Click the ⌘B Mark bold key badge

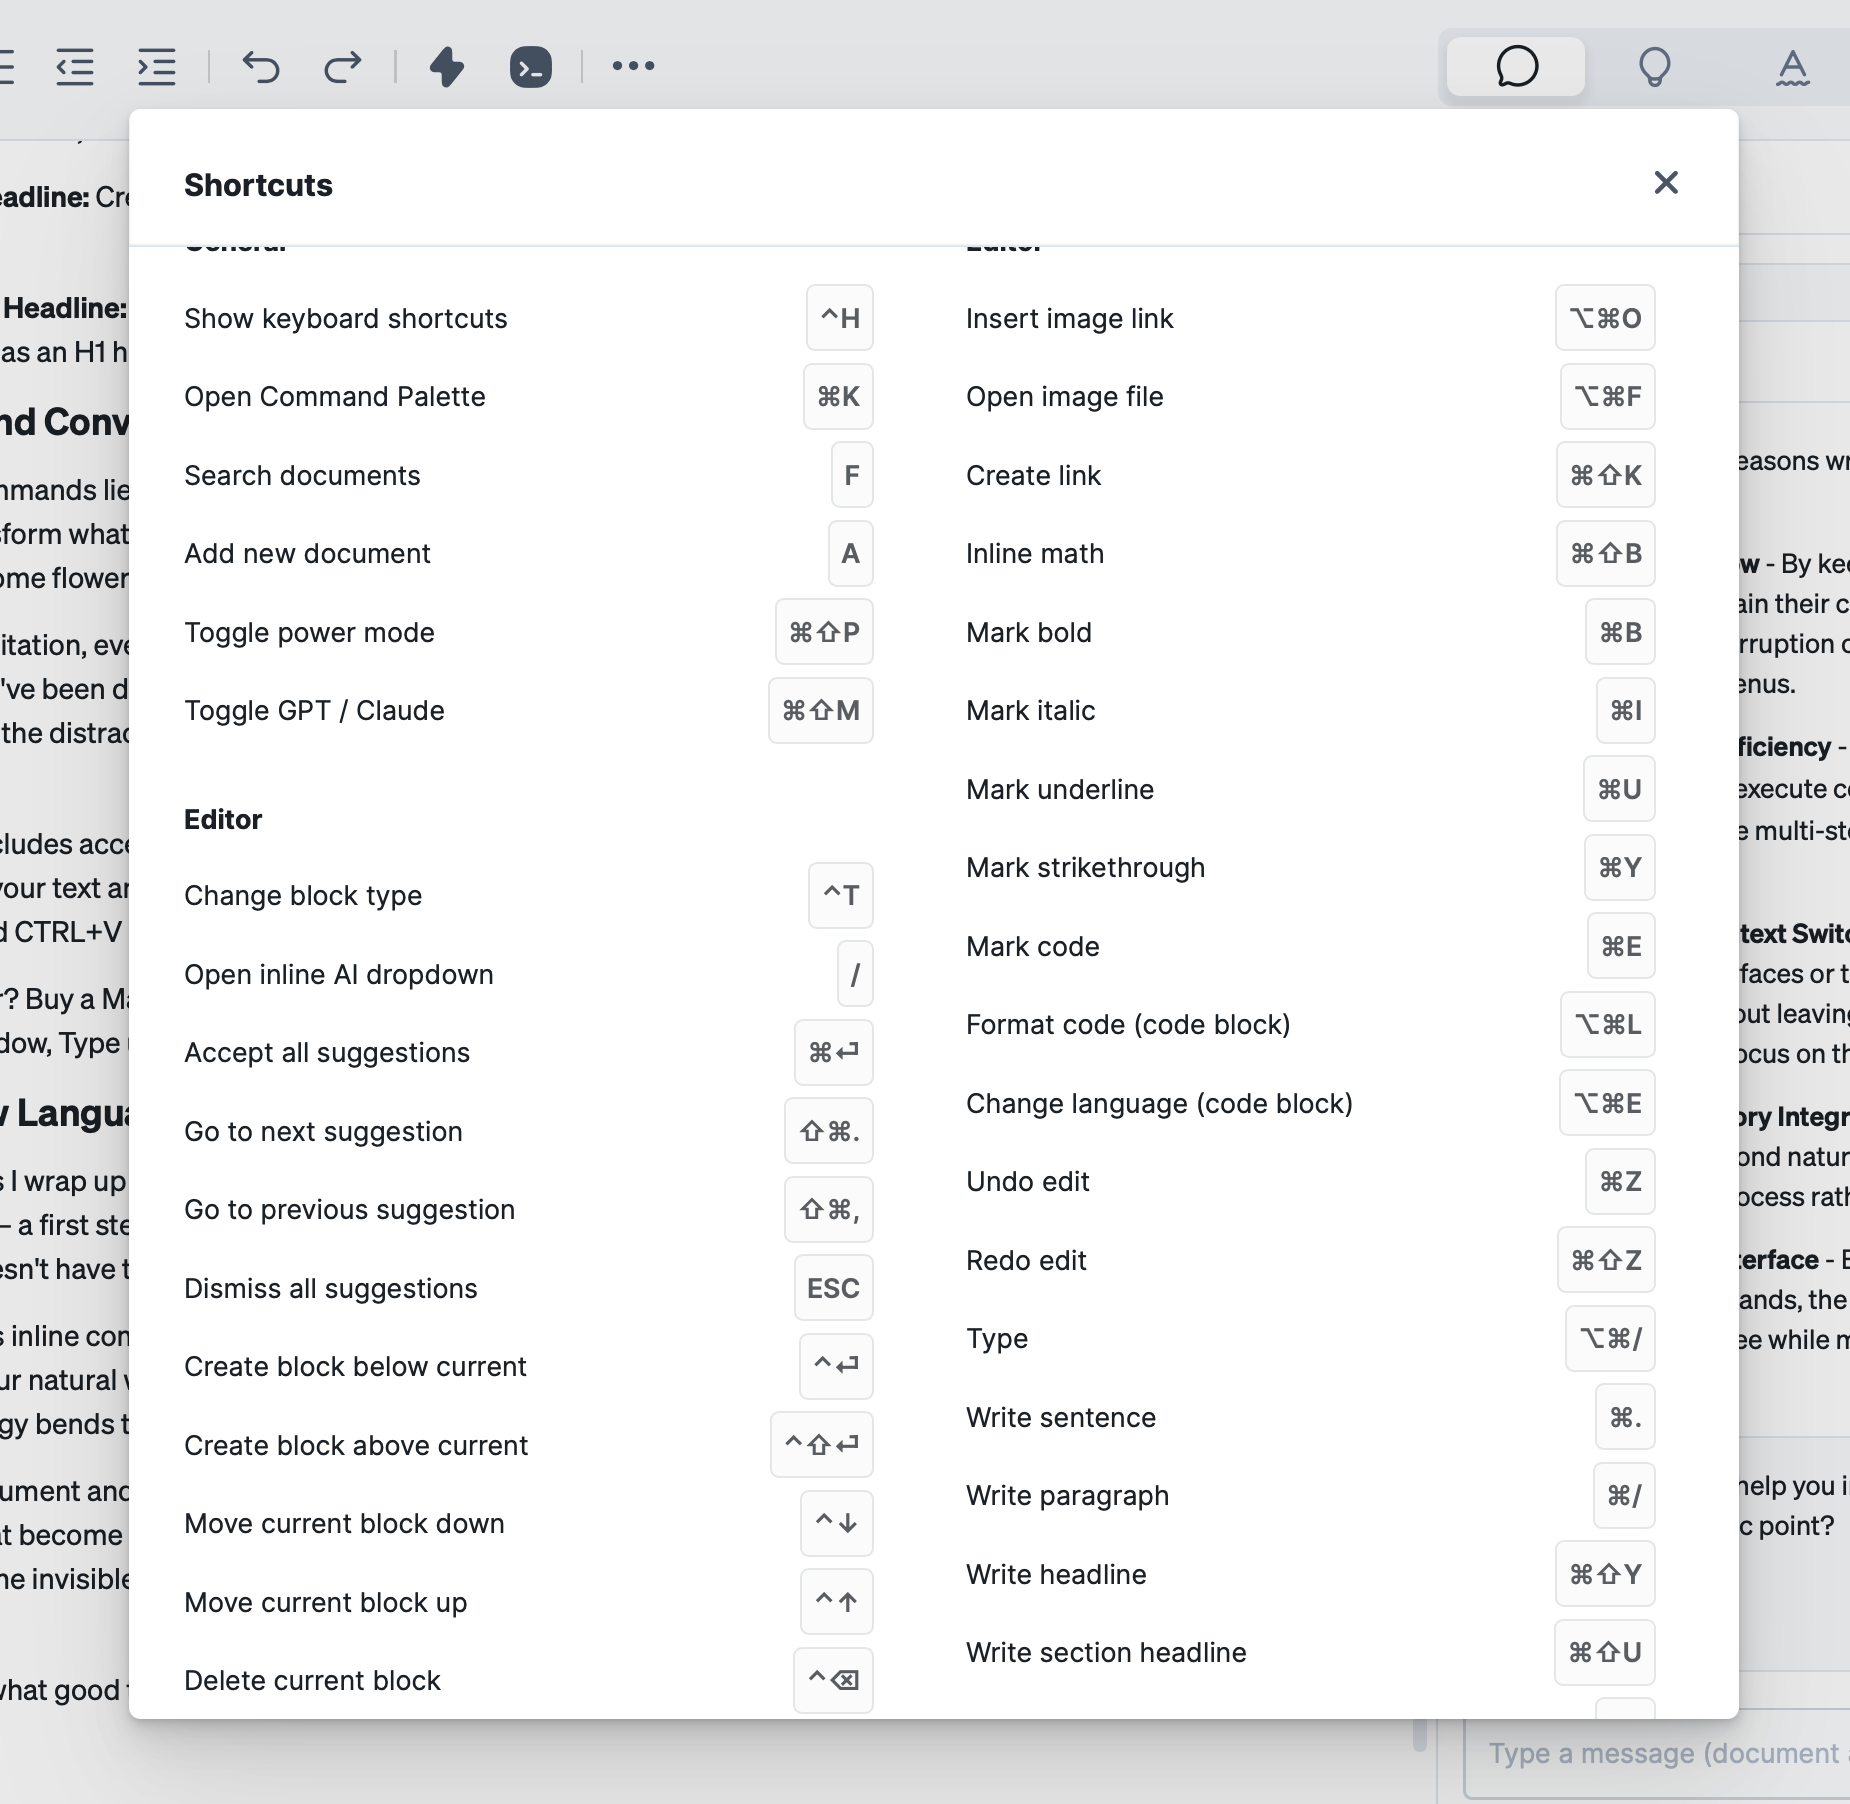(1620, 632)
